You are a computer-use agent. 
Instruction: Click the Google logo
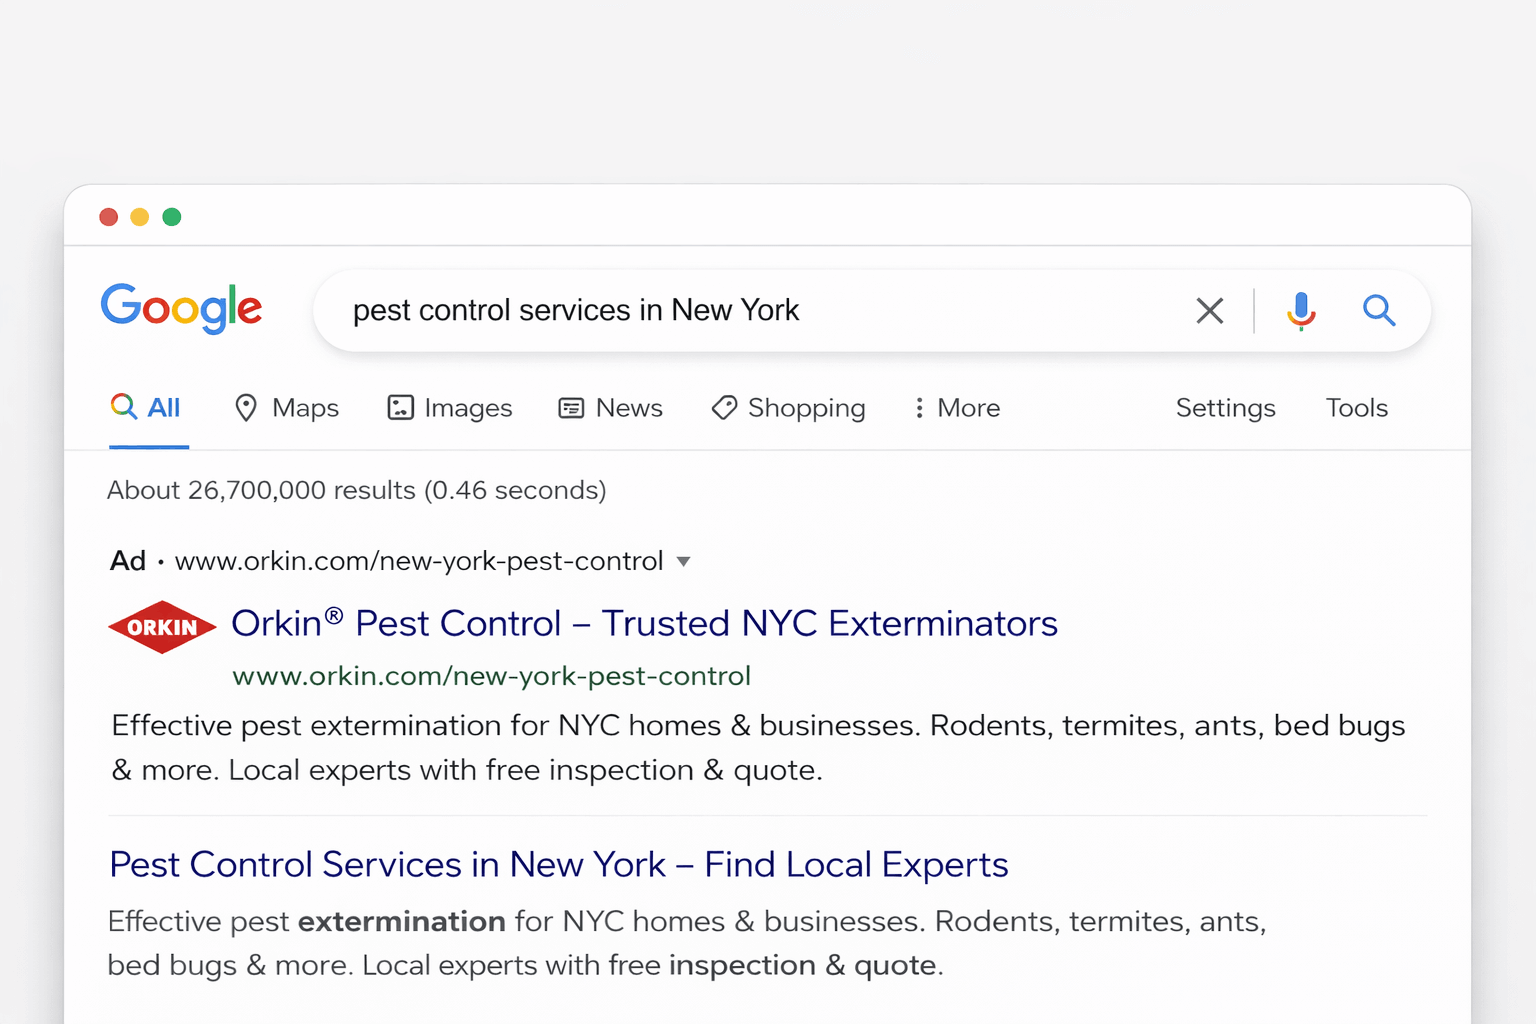coord(181,308)
